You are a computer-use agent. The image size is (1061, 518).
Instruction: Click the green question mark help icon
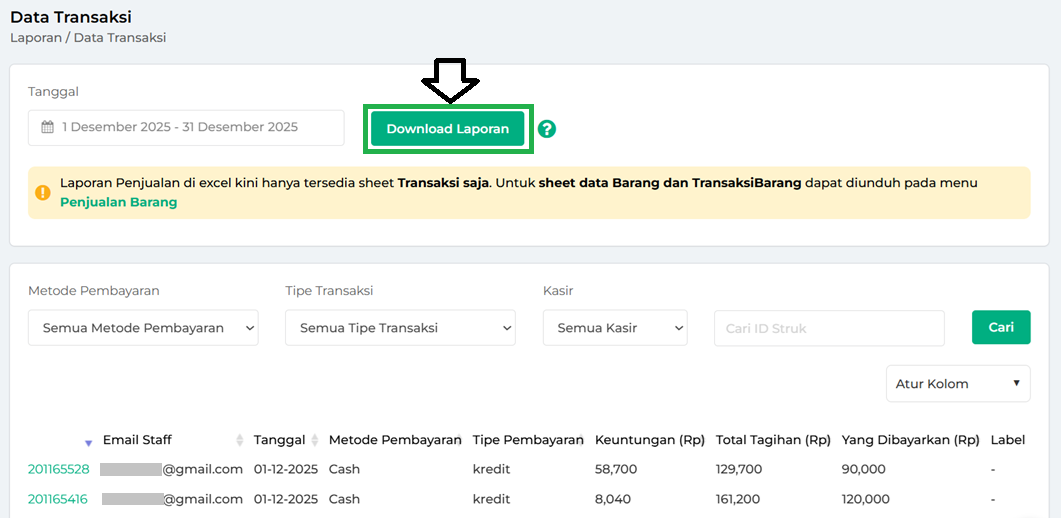coord(546,129)
